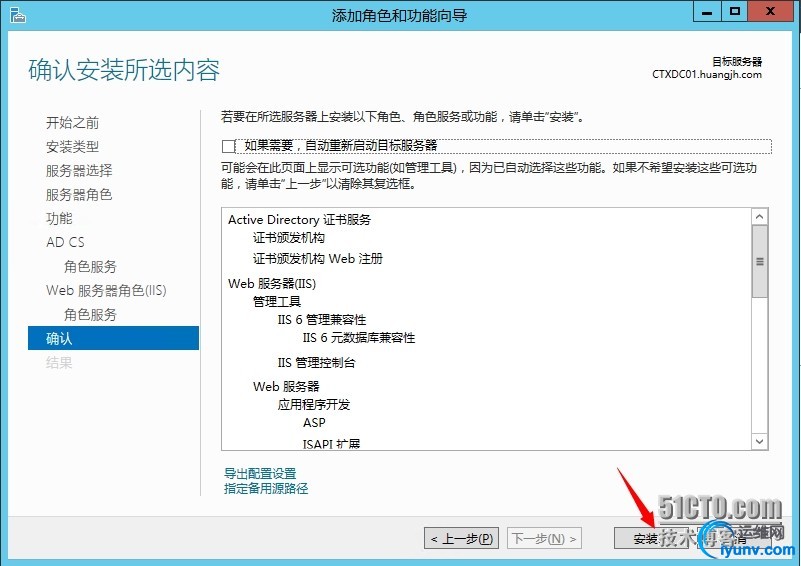This screenshot has width=801, height=566.
Task: Select the 管理工具 list entry
Action: pyautogui.click(x=277, y=301)
